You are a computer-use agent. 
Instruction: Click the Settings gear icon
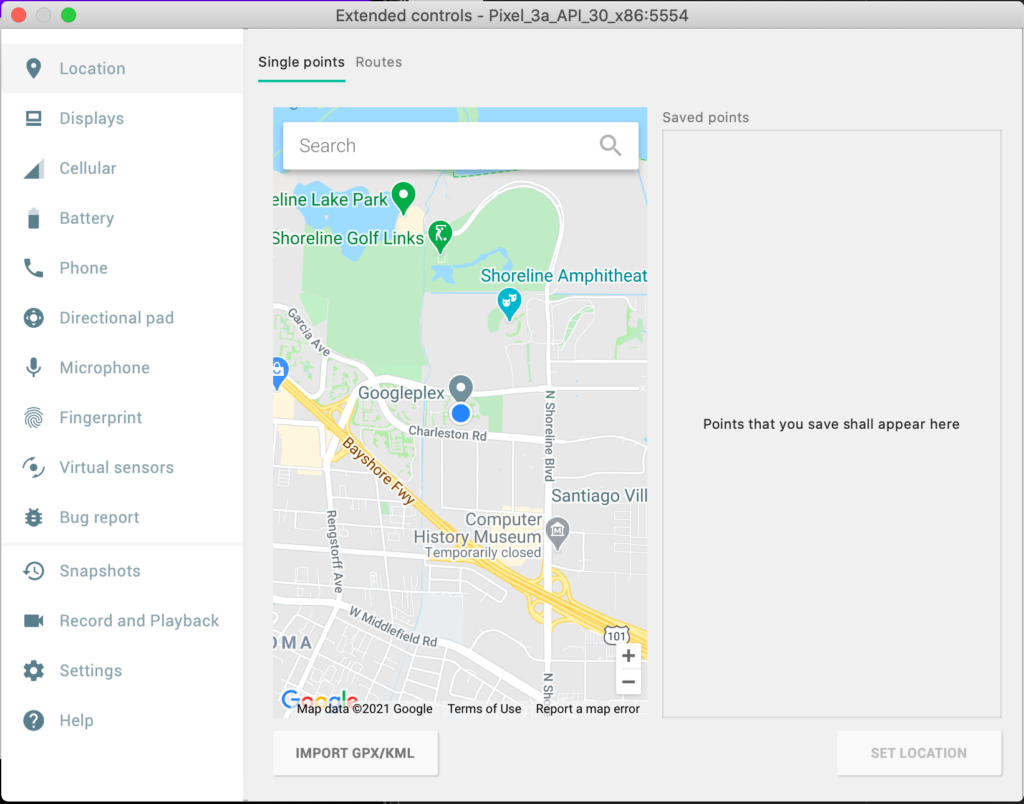[x=33, y=671]
